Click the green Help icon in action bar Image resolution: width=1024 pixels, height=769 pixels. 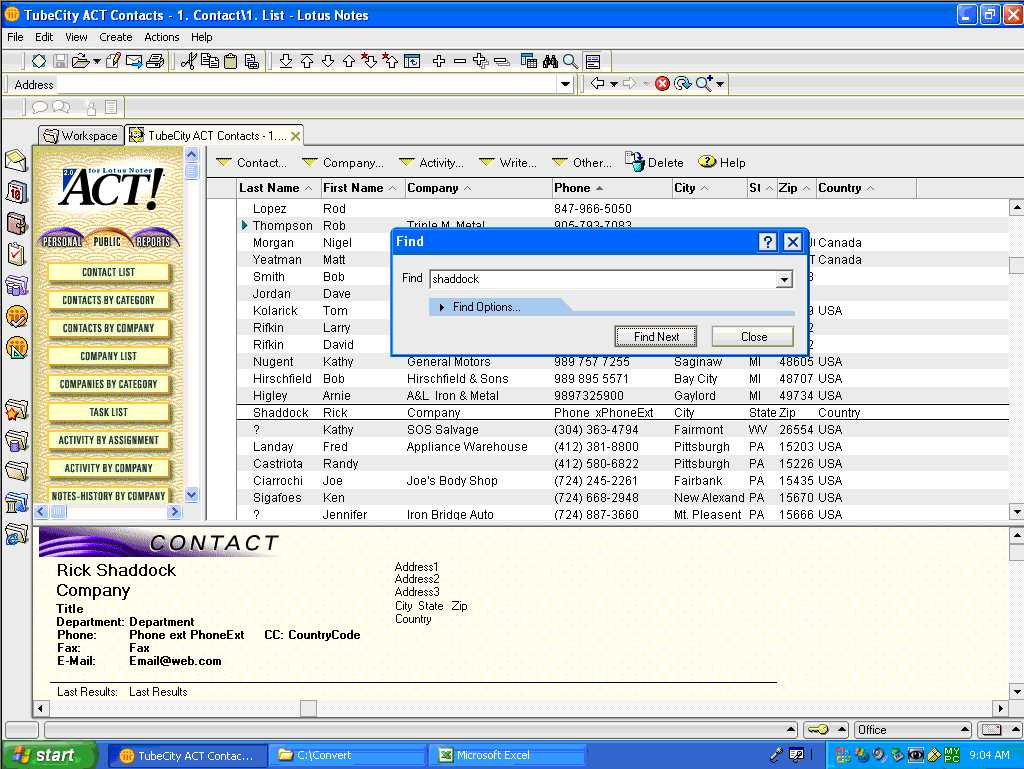coord(707,161)
